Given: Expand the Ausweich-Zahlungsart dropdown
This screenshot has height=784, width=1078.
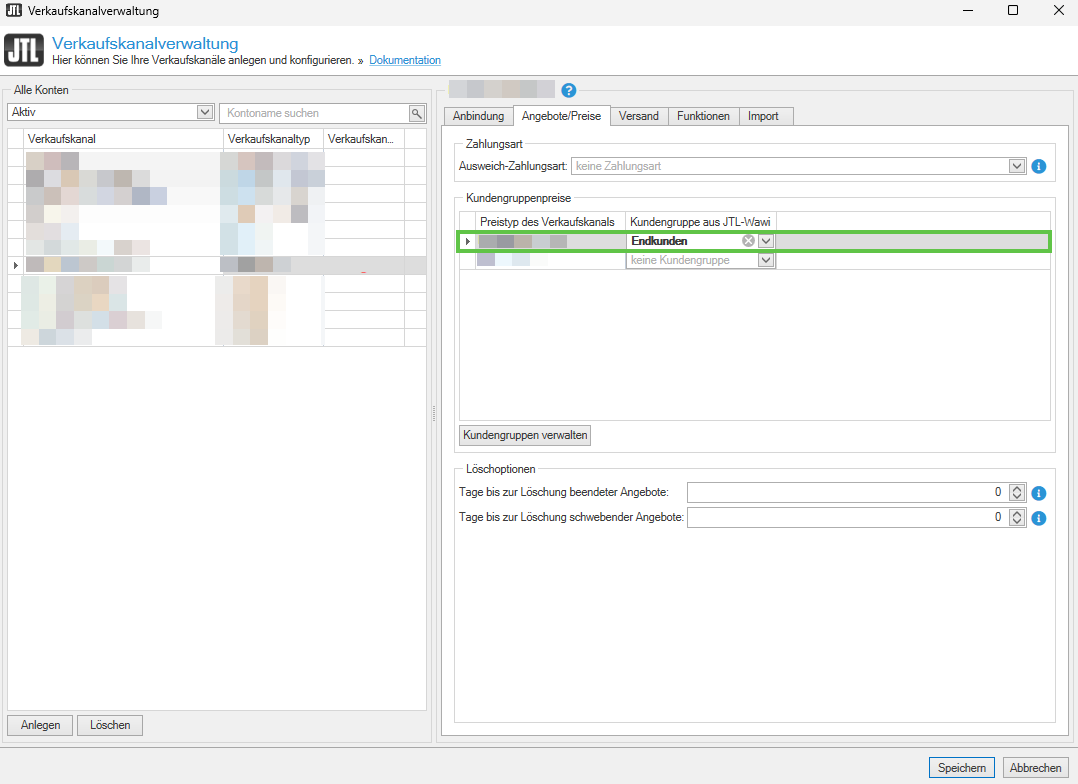Looking at the screenshot, I should 1017,166.
